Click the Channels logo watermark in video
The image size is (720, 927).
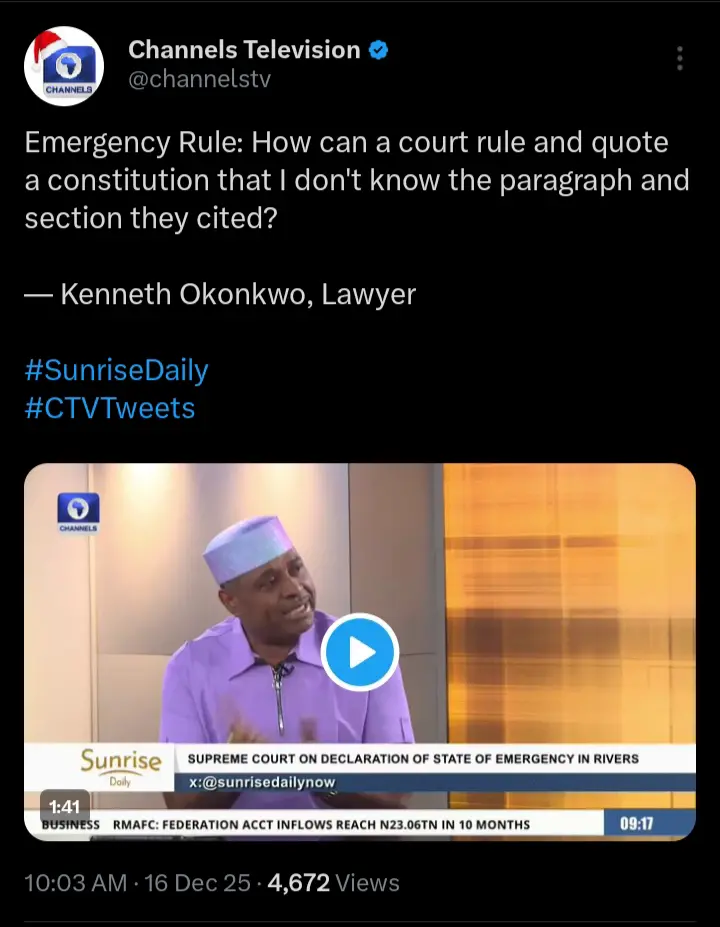(78, 512)
